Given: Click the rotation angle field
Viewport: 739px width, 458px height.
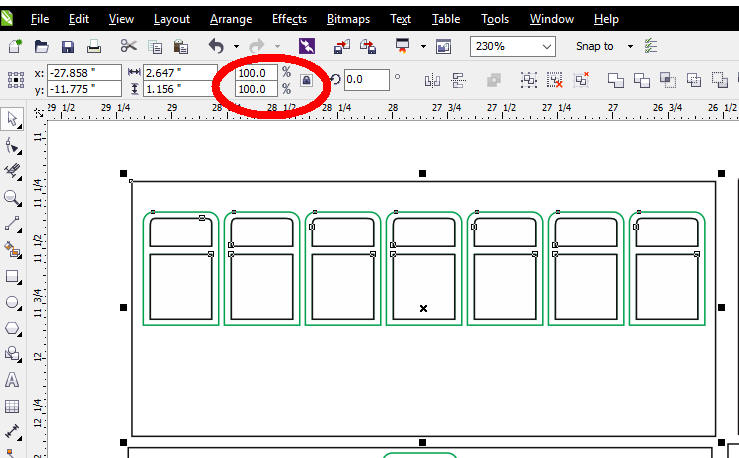Looking at the screenshot, I should point(366,80).
